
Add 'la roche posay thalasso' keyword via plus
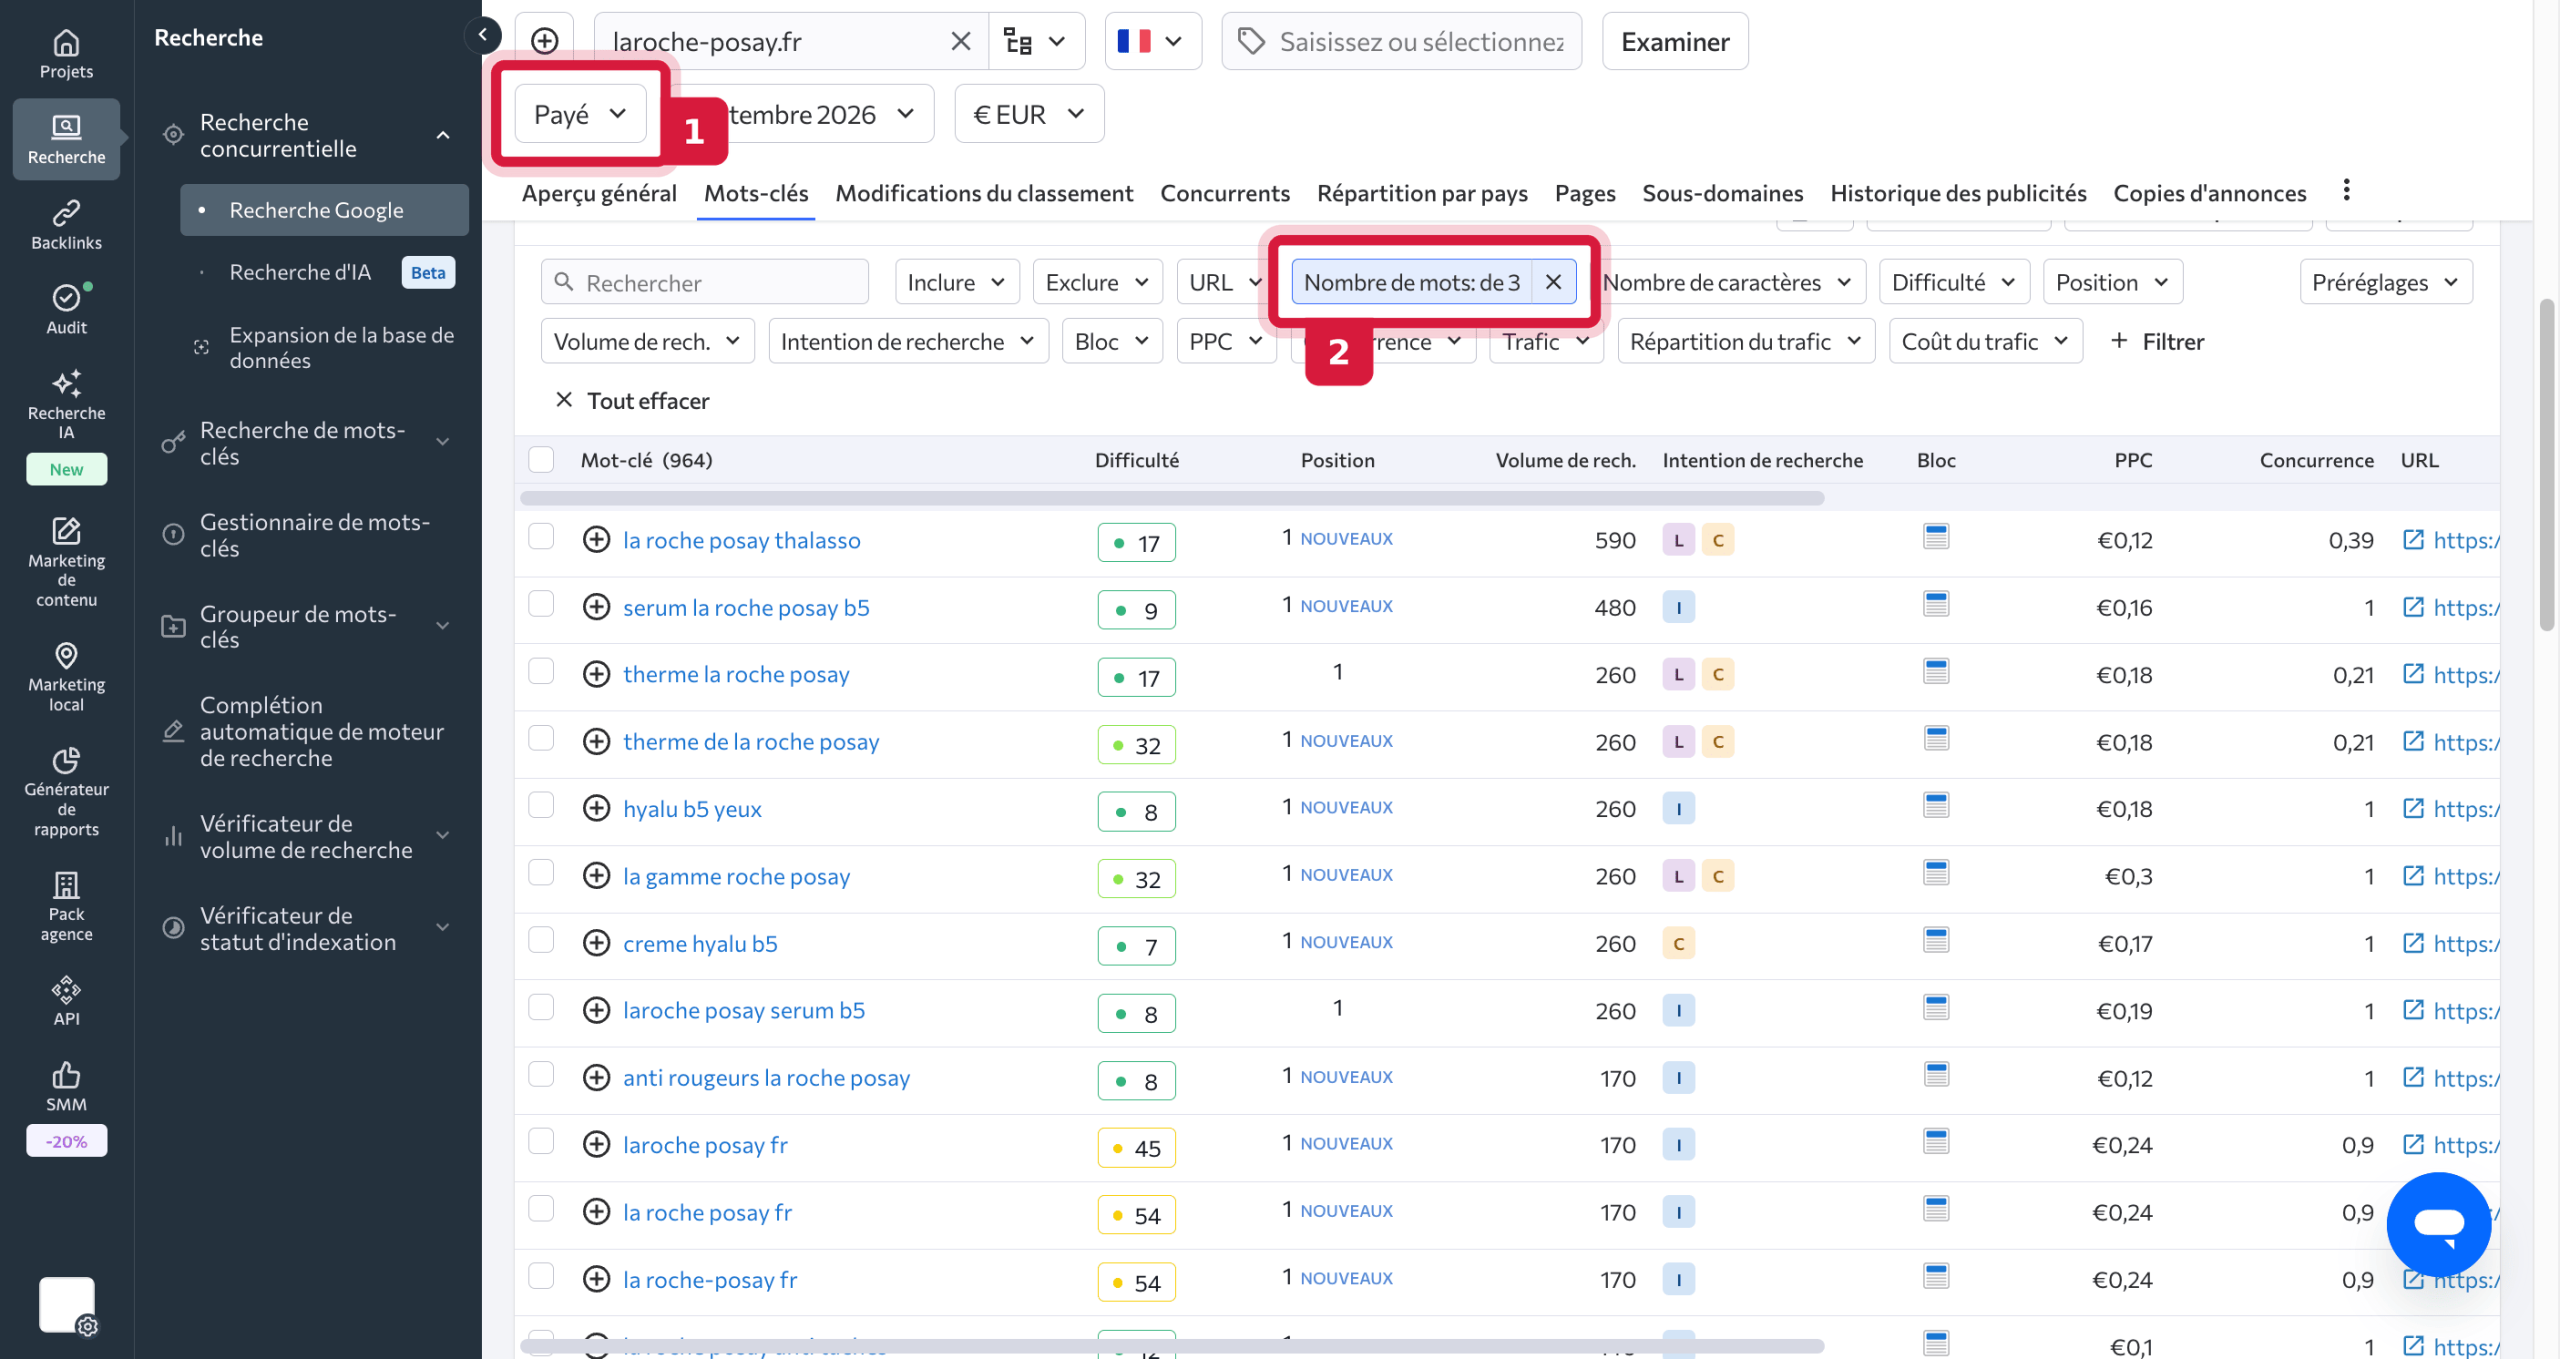click(596, 540)
